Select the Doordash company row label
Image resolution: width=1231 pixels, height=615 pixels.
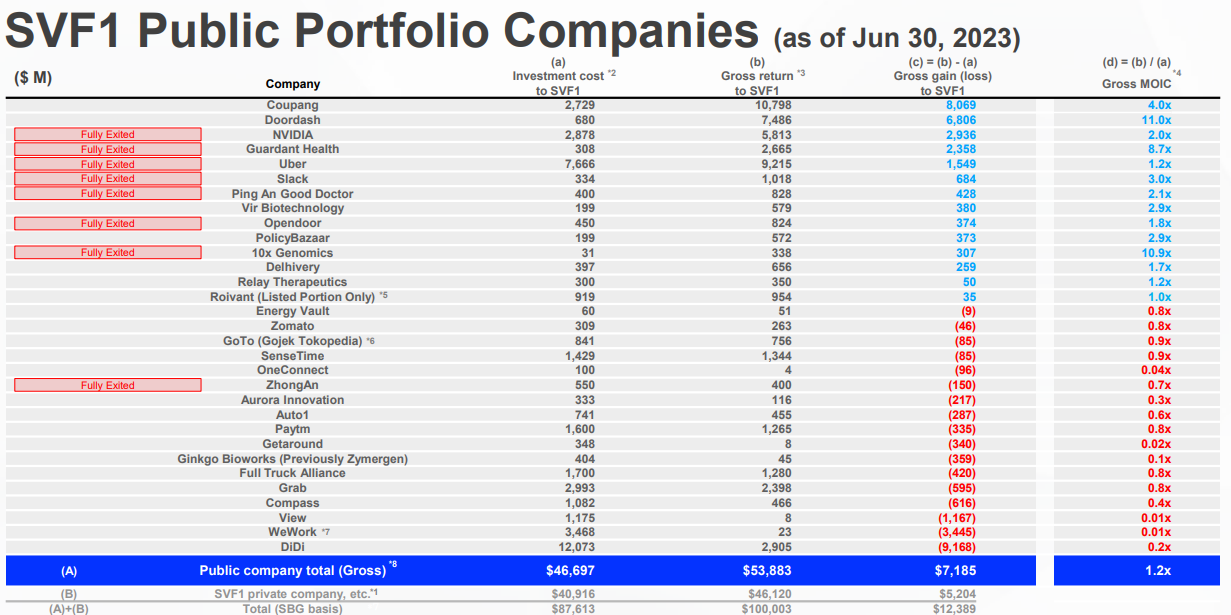(x=292, y=120)
